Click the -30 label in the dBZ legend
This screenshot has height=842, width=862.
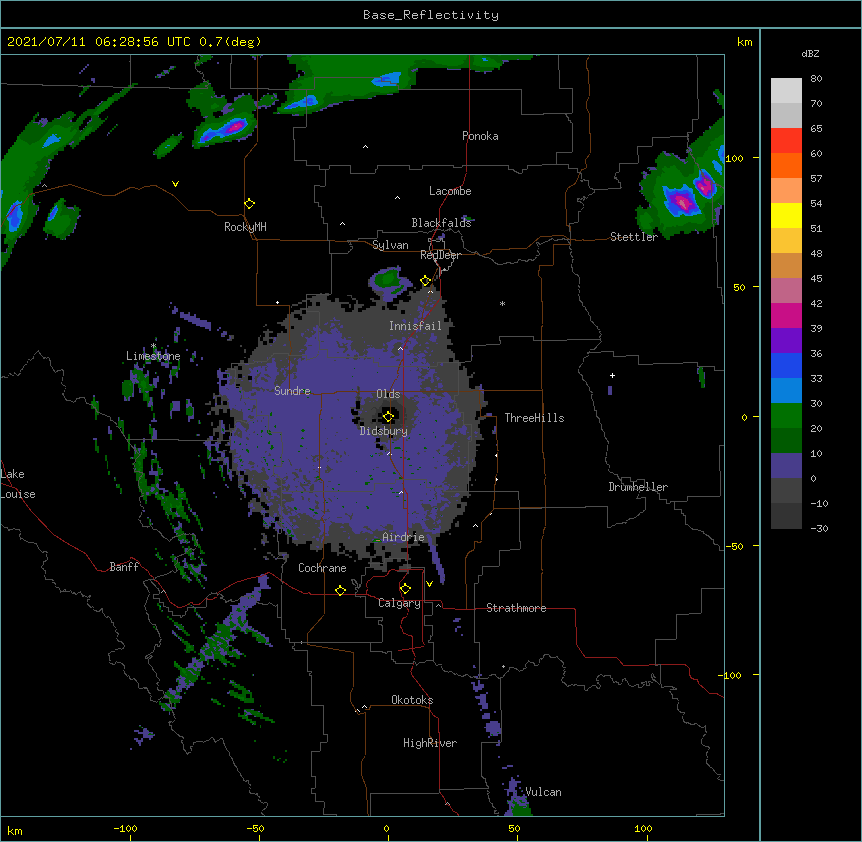pyautogui.click(x=819, y=528)
